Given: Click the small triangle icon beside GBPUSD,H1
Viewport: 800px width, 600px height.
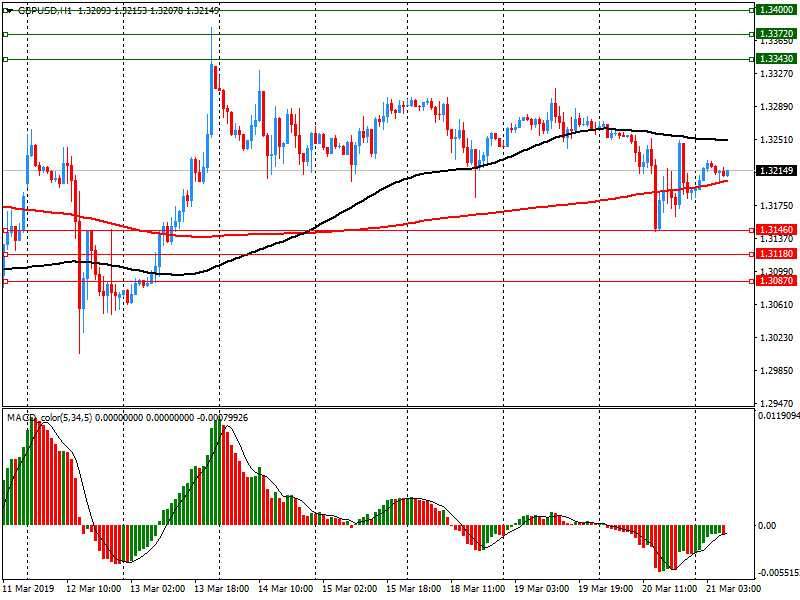Looking at the screenshot, I should click(8, 9).
